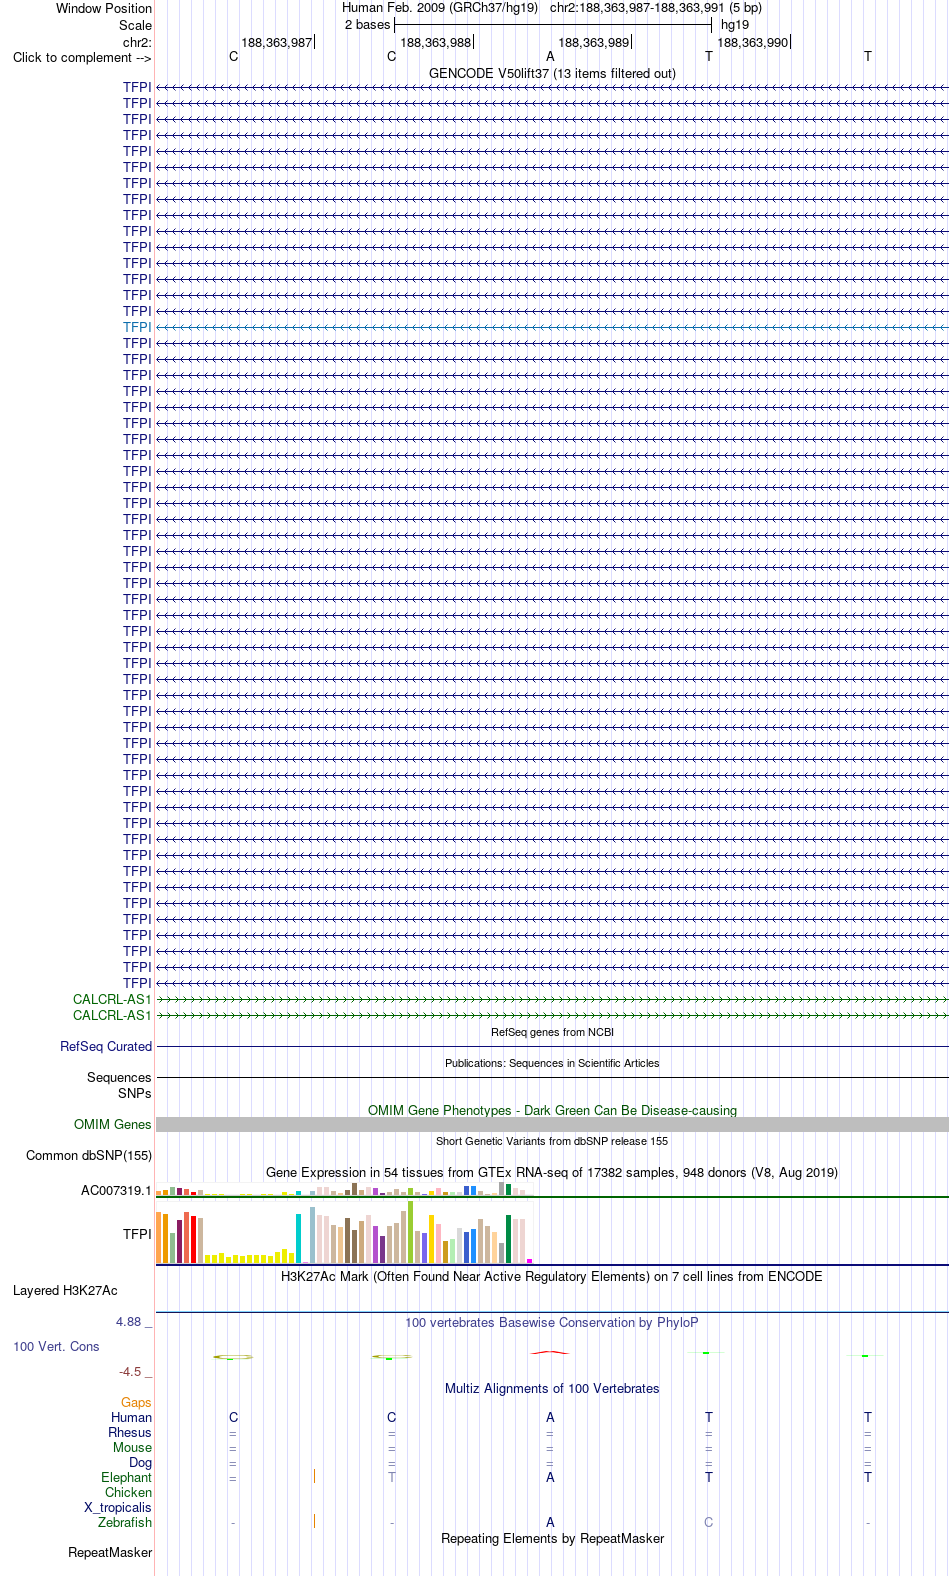Open 'Short Genetic Variants from dbSNP release 155'
950x1576 pixels.
(552, 1141)
